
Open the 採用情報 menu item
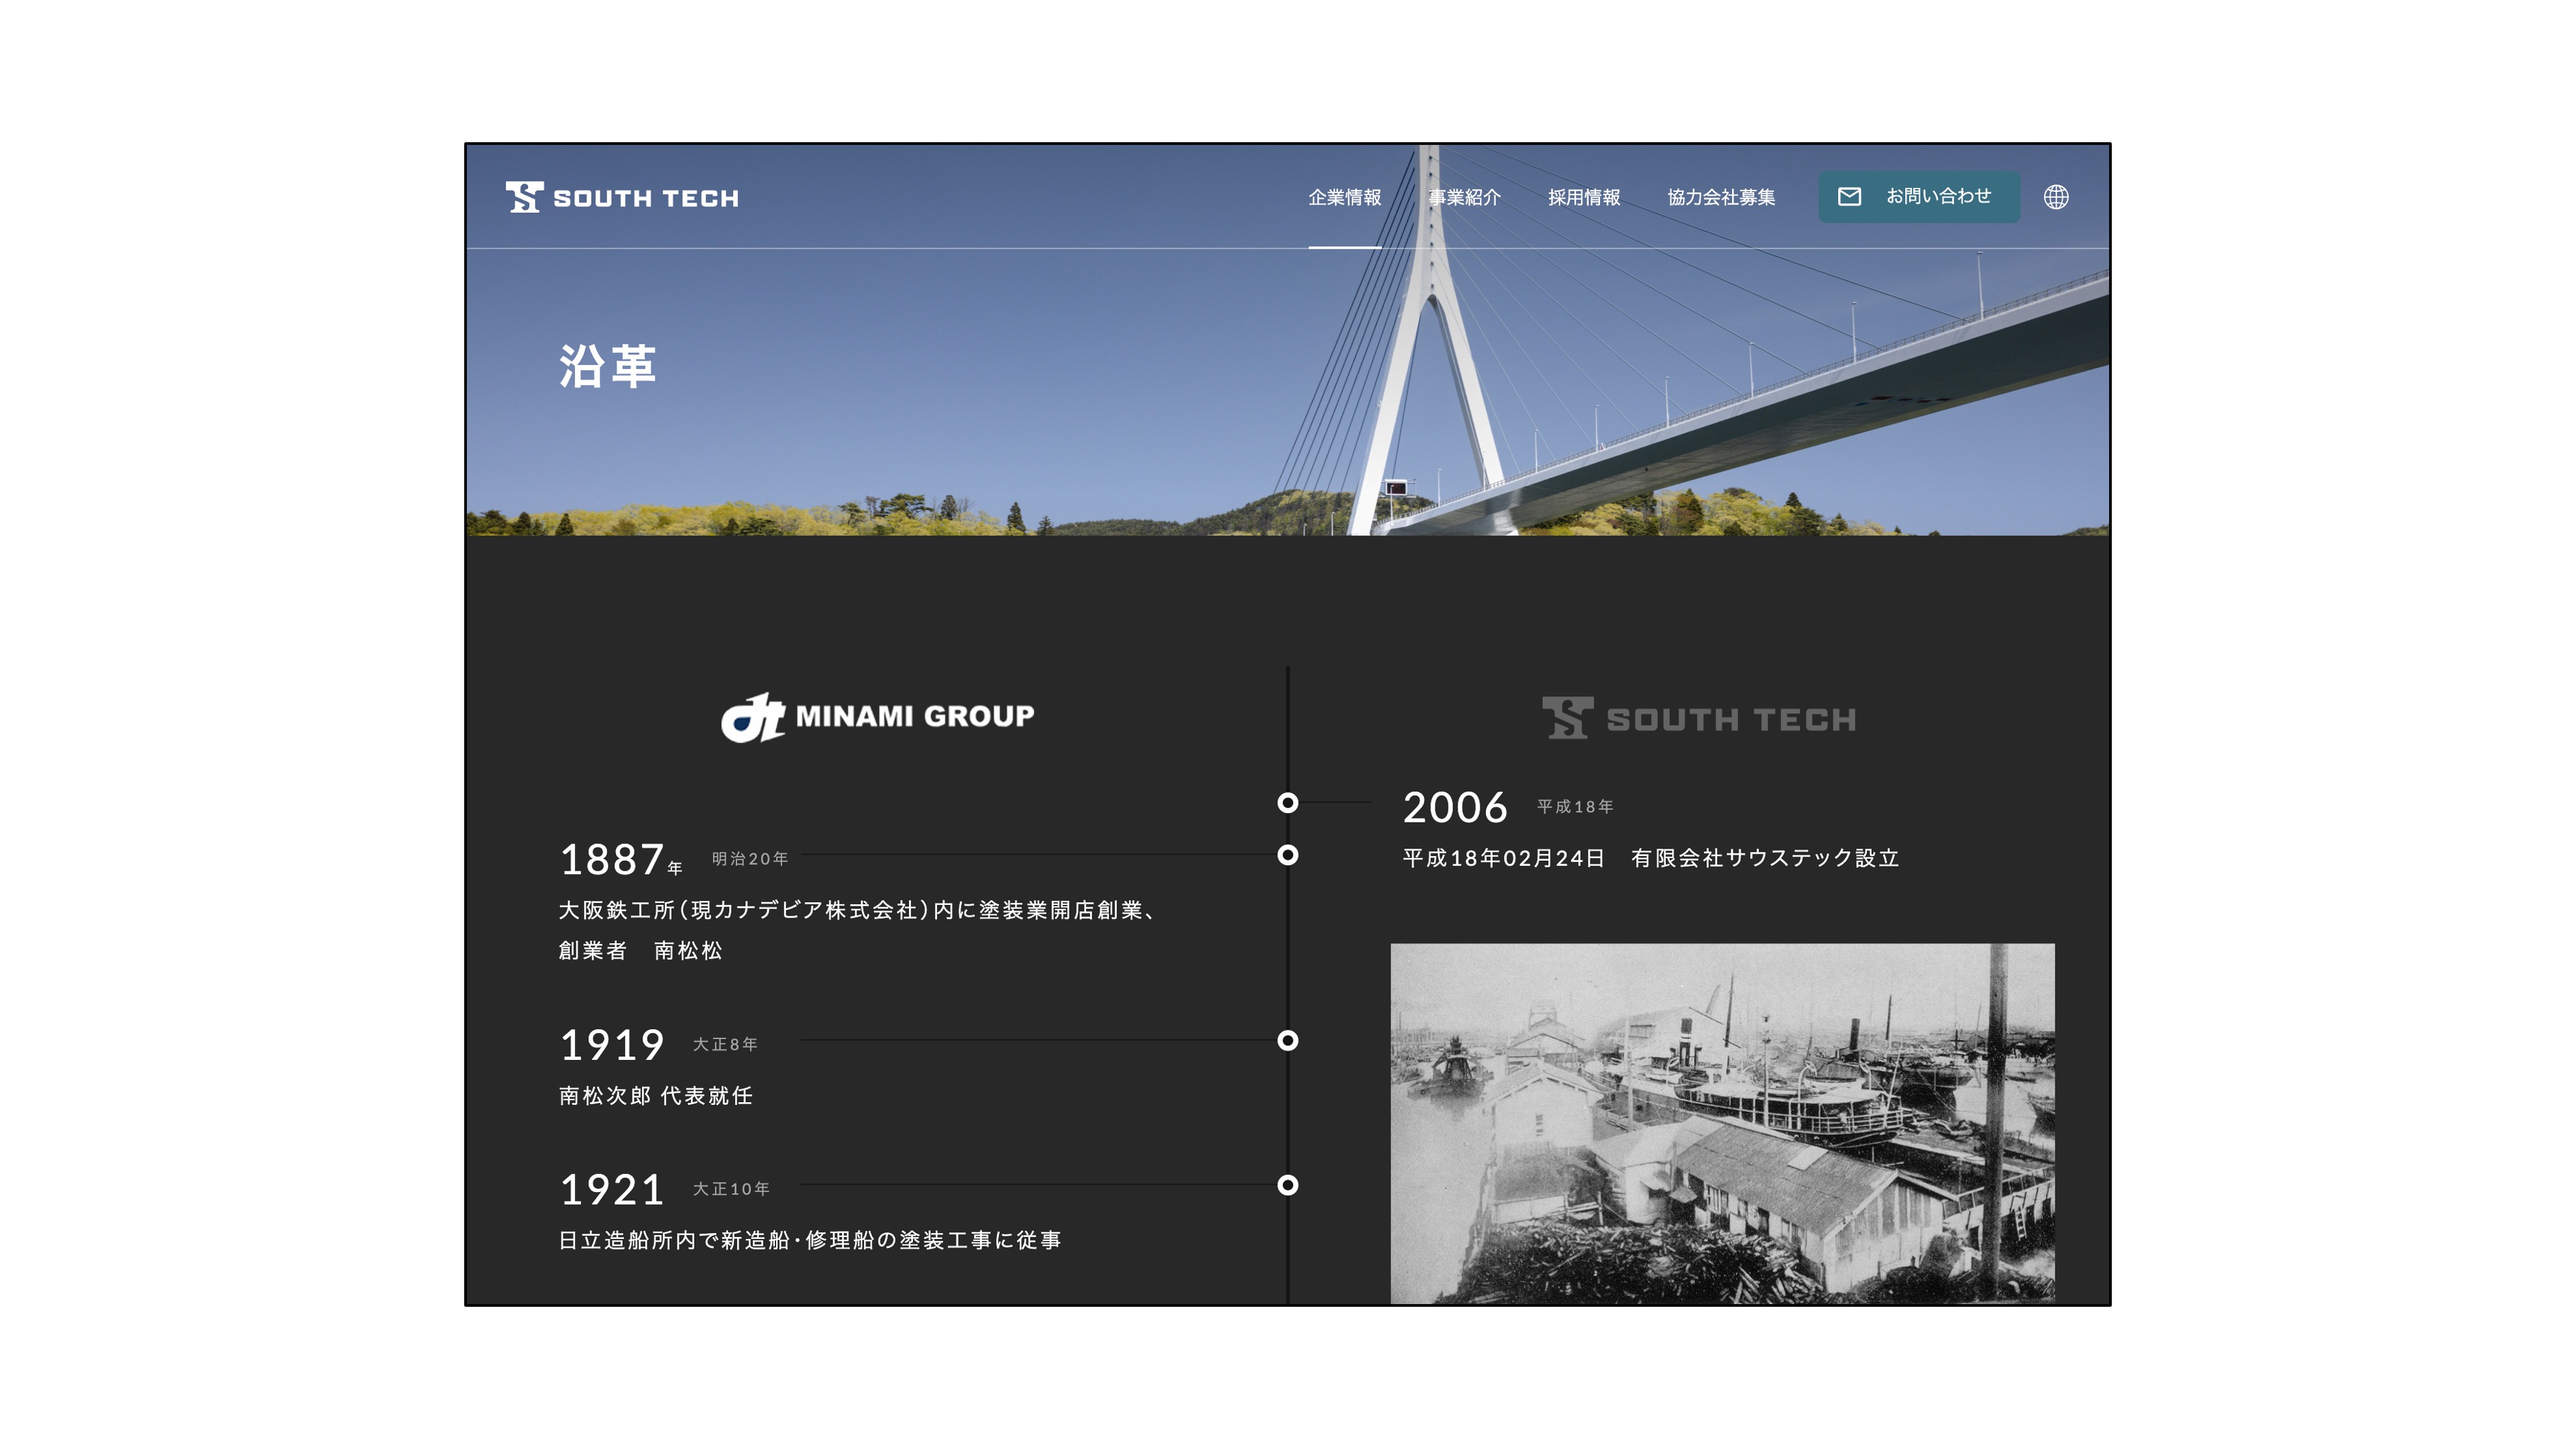pos(1584,197)
